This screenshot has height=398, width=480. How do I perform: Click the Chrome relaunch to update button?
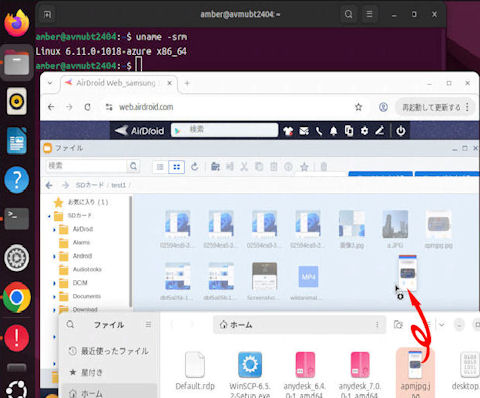click(431, 107)
